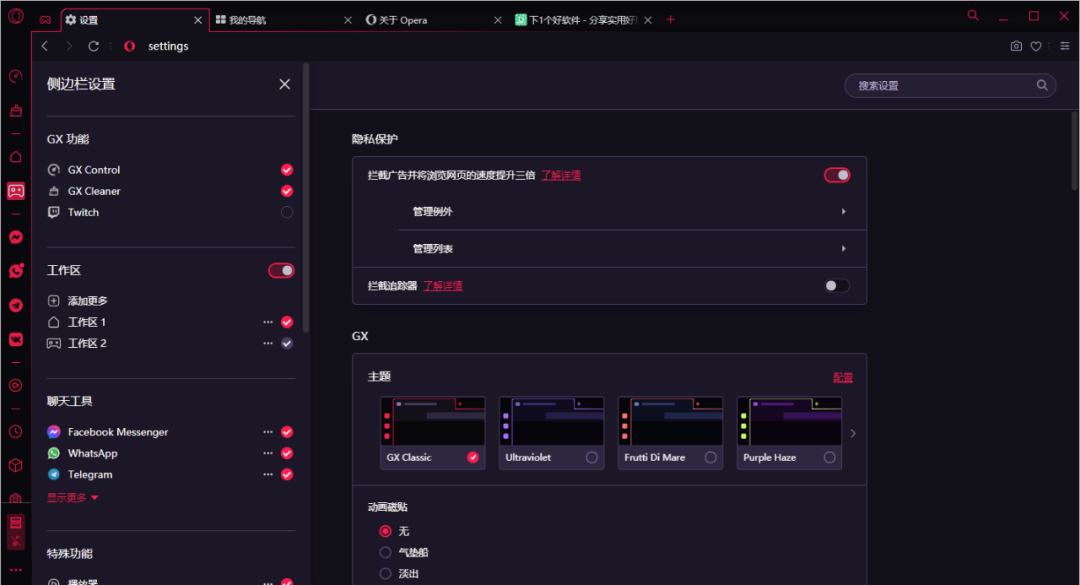
Task: Open the VK icon in sidebar
Action: click(16, 339)
